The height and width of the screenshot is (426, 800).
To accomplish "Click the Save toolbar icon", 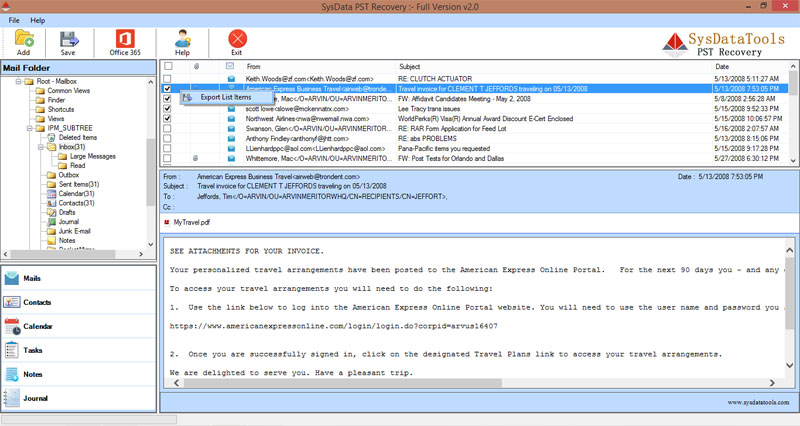I will [x=68, y=42].
